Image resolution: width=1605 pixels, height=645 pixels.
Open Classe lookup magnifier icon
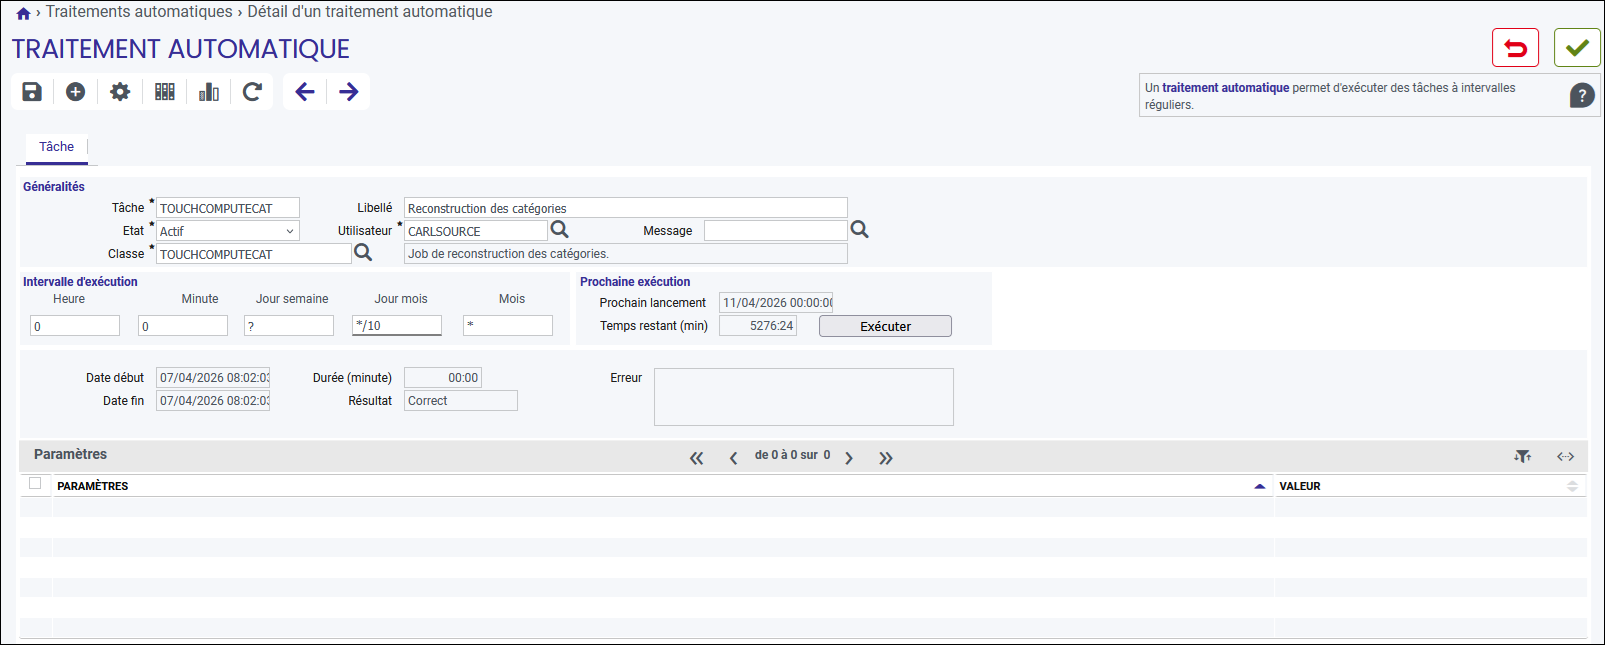[x=363, y=253]
